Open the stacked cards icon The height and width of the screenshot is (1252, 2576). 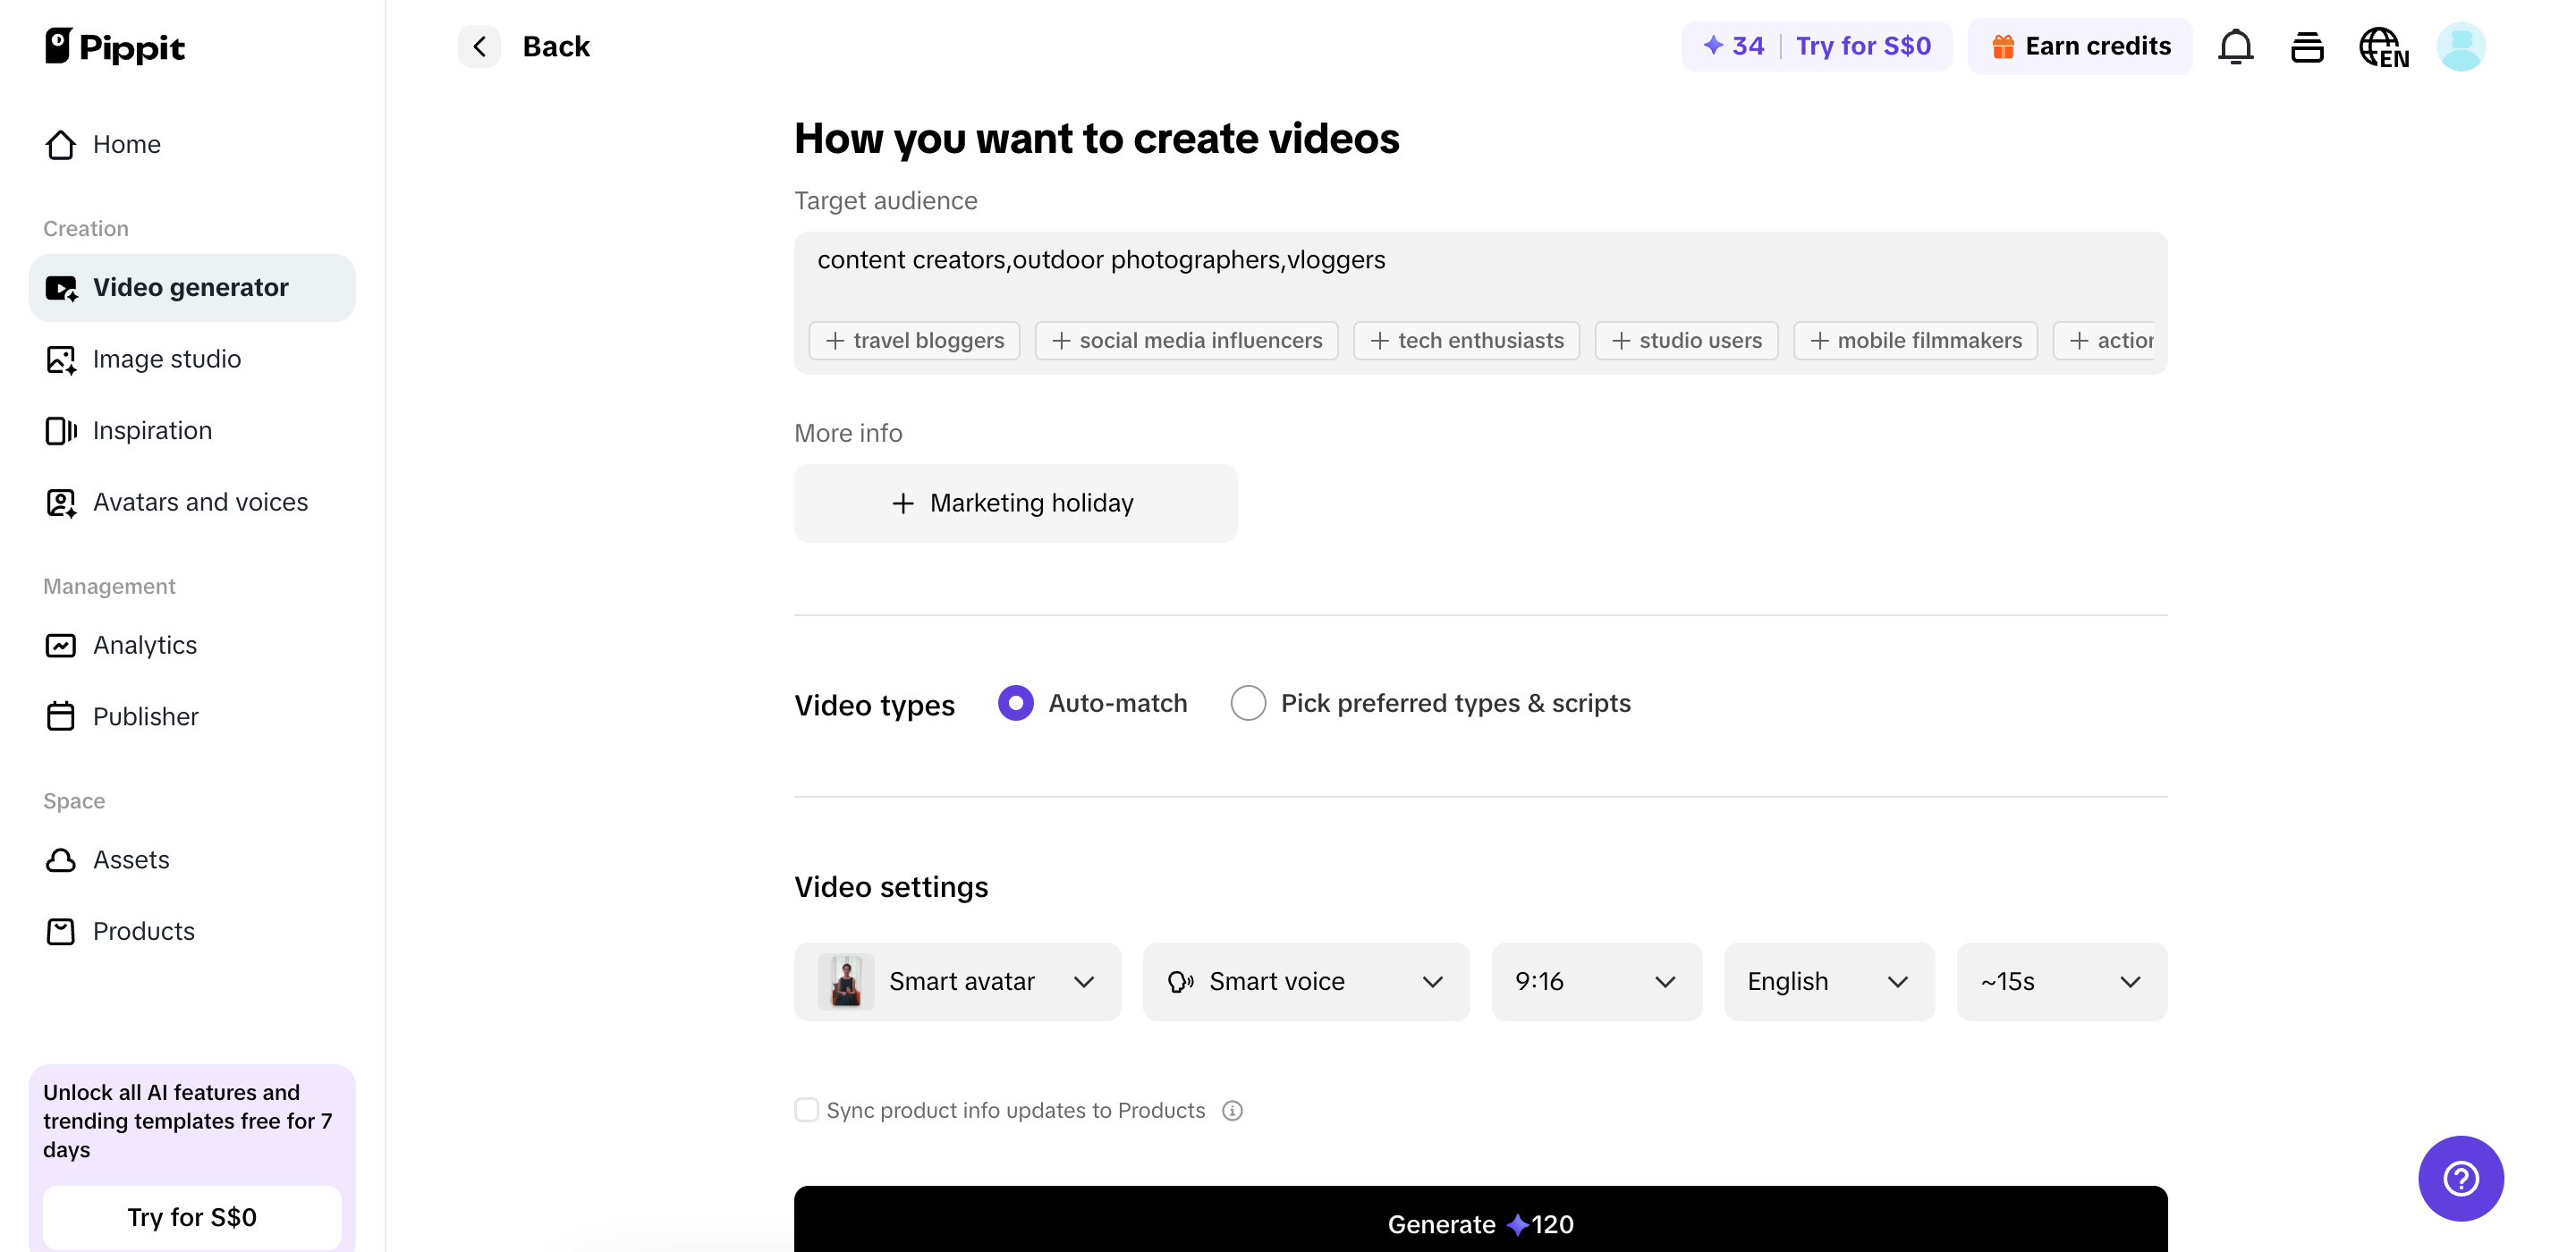click(2307, 47)
